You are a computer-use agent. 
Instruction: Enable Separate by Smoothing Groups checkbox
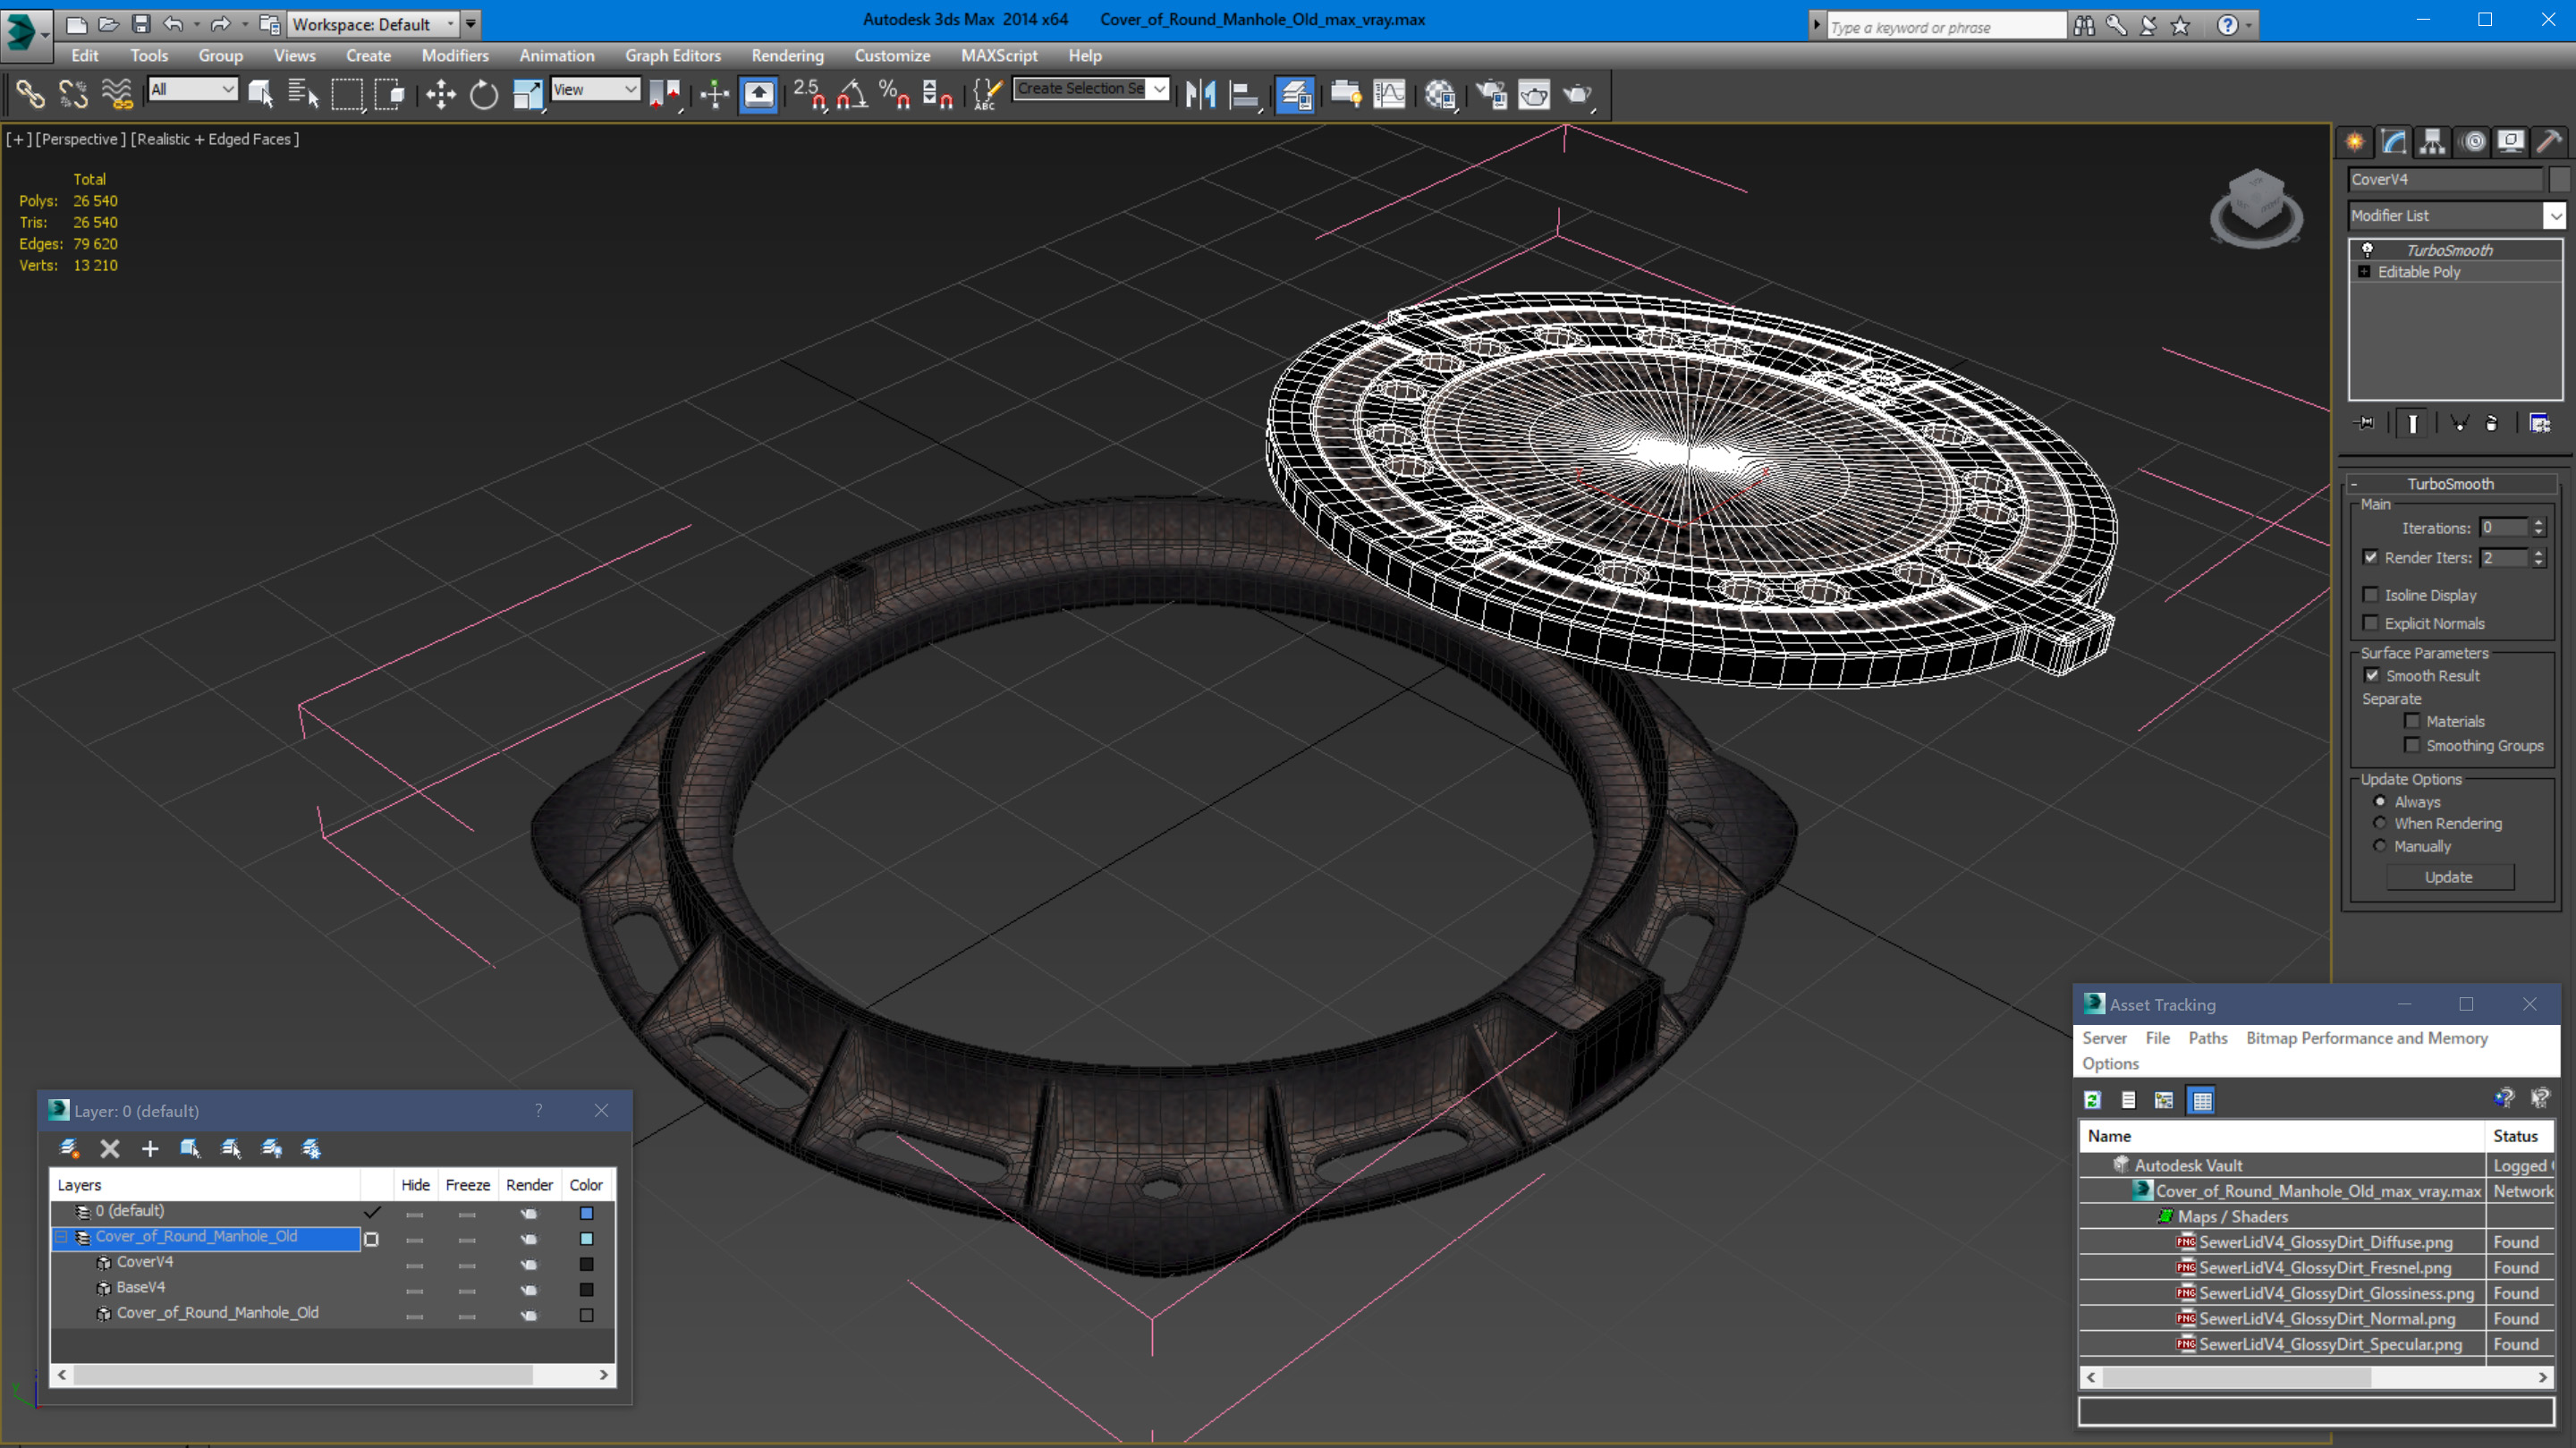tap(2412, 745)
